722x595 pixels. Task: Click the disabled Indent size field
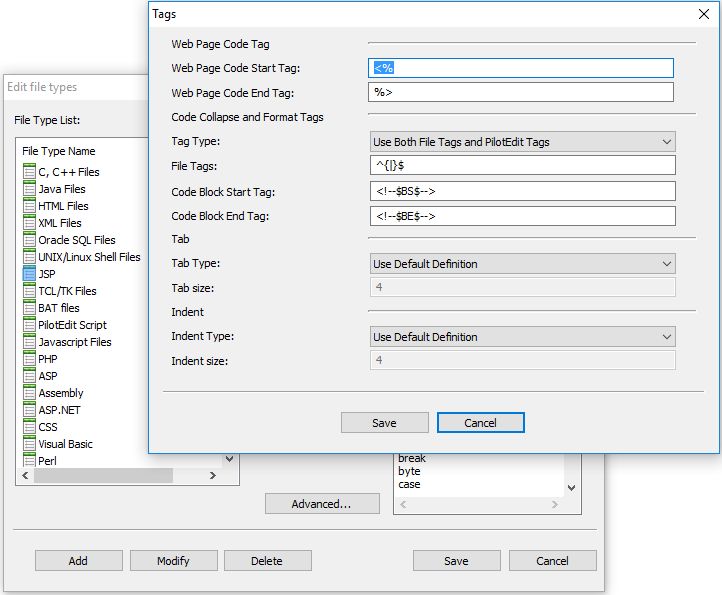(523, 360)
